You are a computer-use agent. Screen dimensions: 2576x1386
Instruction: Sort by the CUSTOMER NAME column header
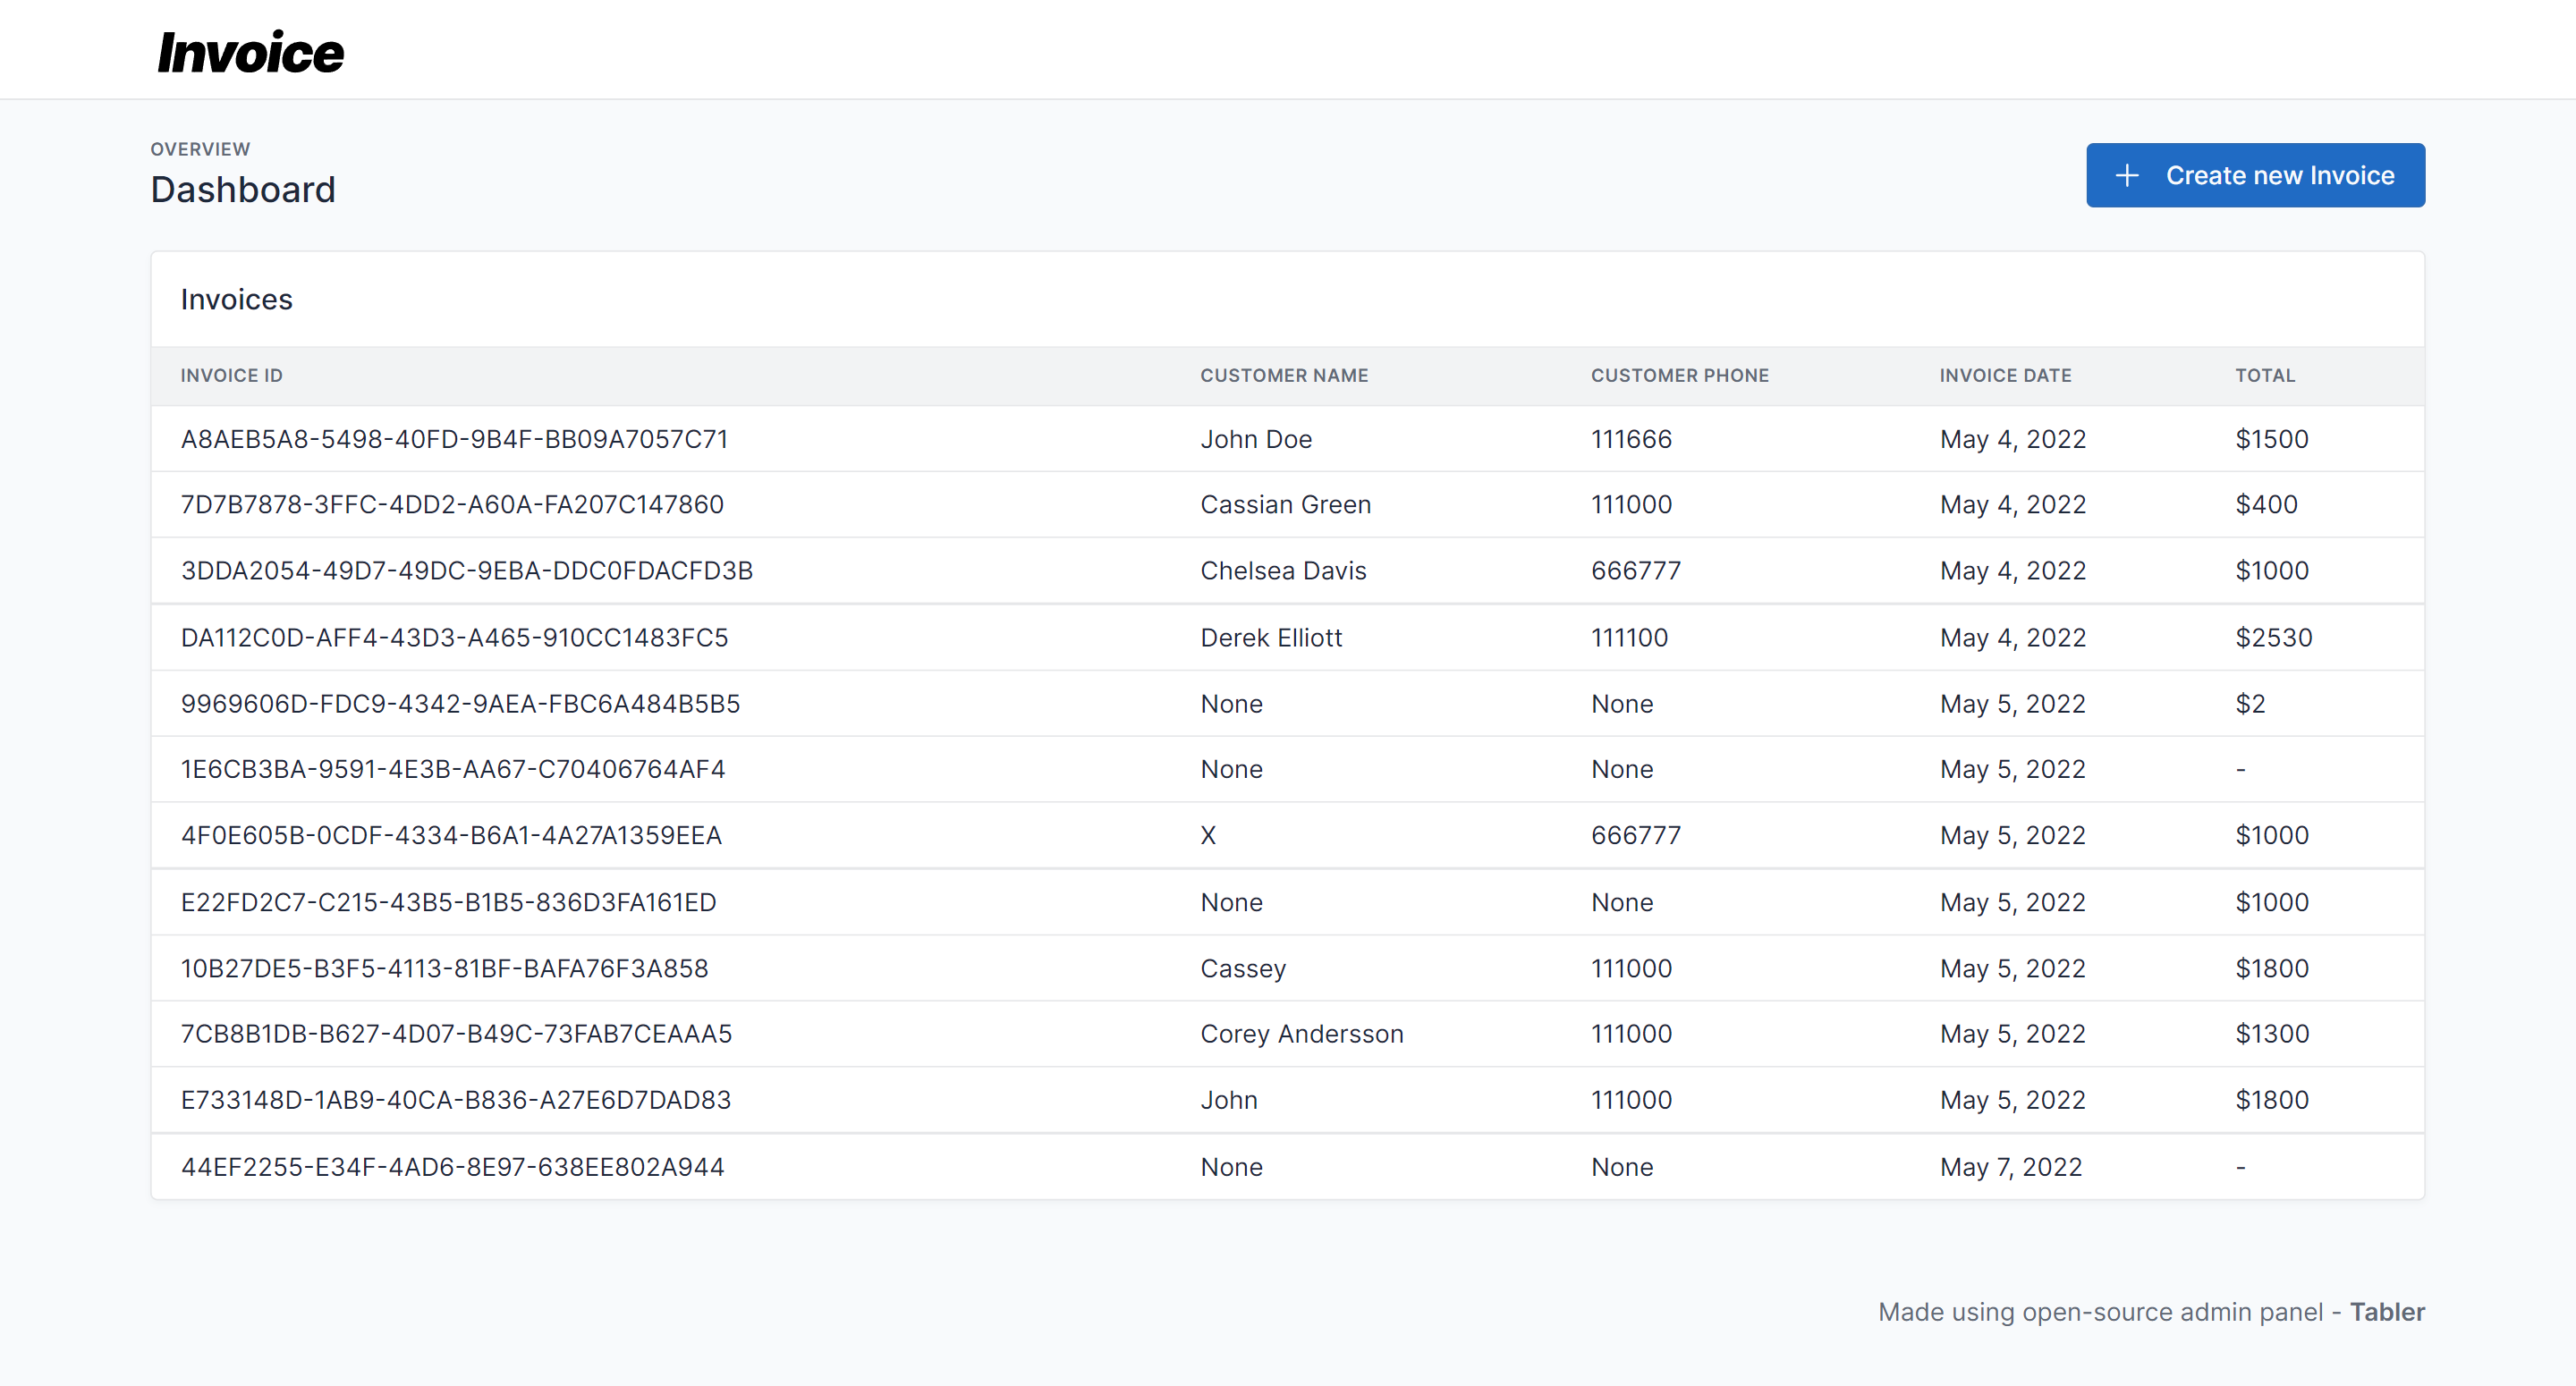pos(1284,375)
